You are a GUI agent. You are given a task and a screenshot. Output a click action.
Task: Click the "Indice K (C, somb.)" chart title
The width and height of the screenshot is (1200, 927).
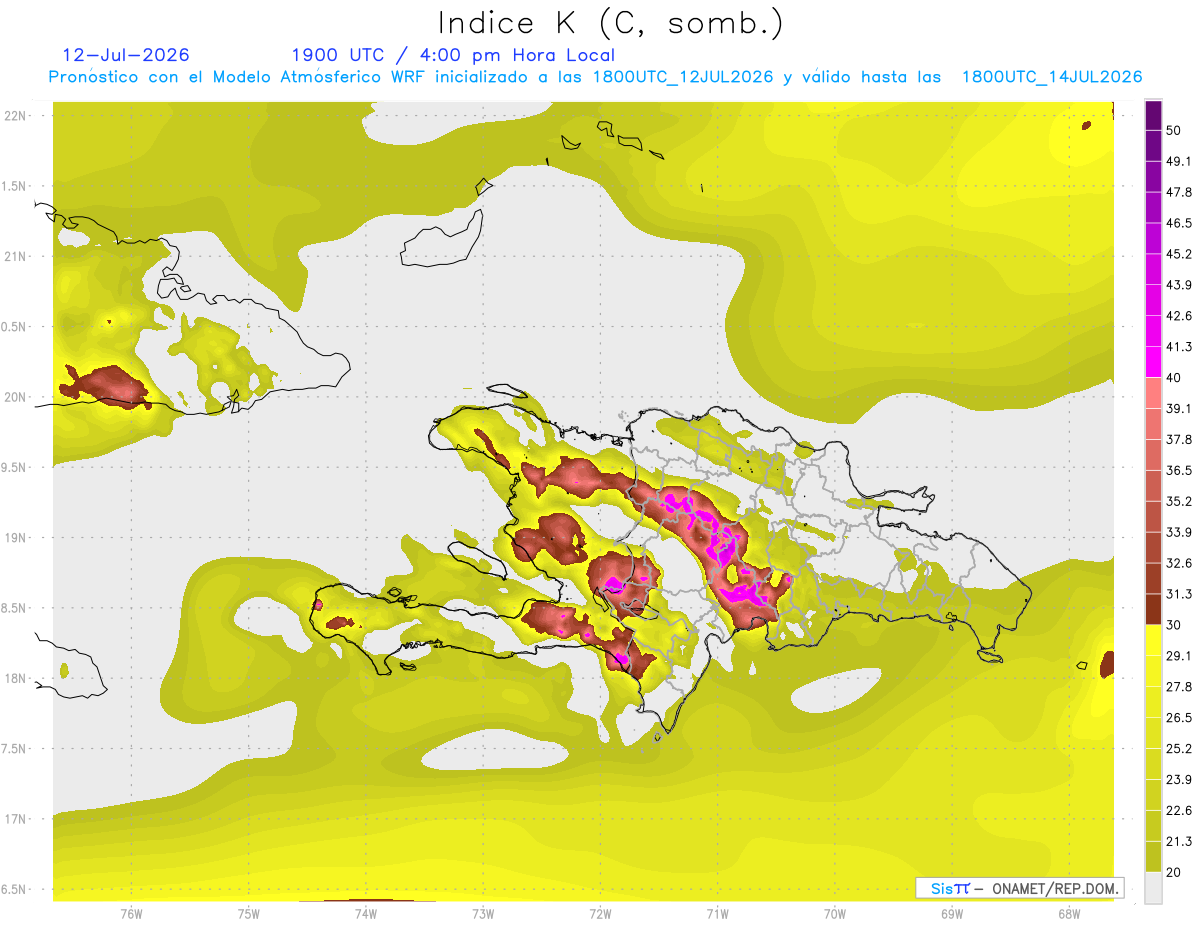tap(610, 24)
